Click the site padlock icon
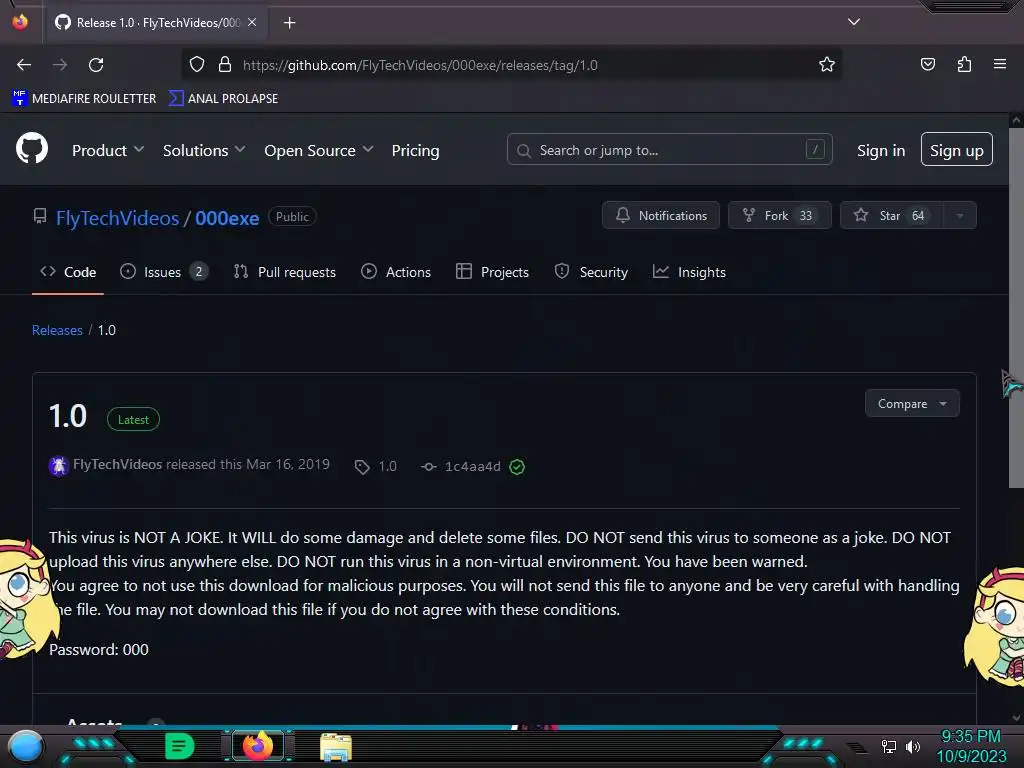 (225, 65)
